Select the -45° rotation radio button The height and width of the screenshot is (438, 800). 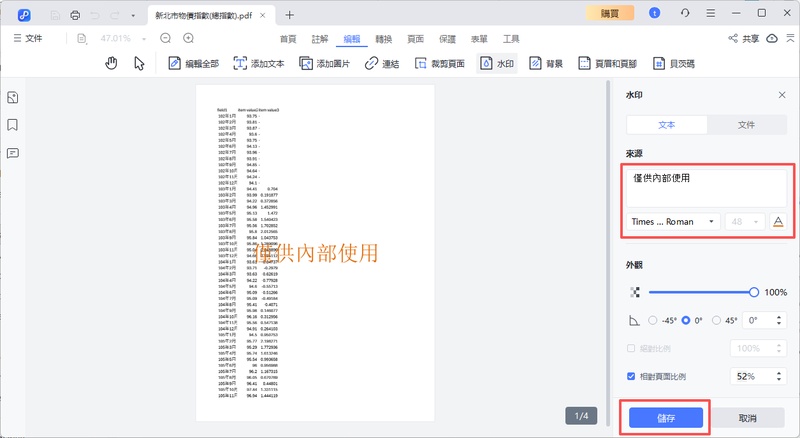[653, 321]
